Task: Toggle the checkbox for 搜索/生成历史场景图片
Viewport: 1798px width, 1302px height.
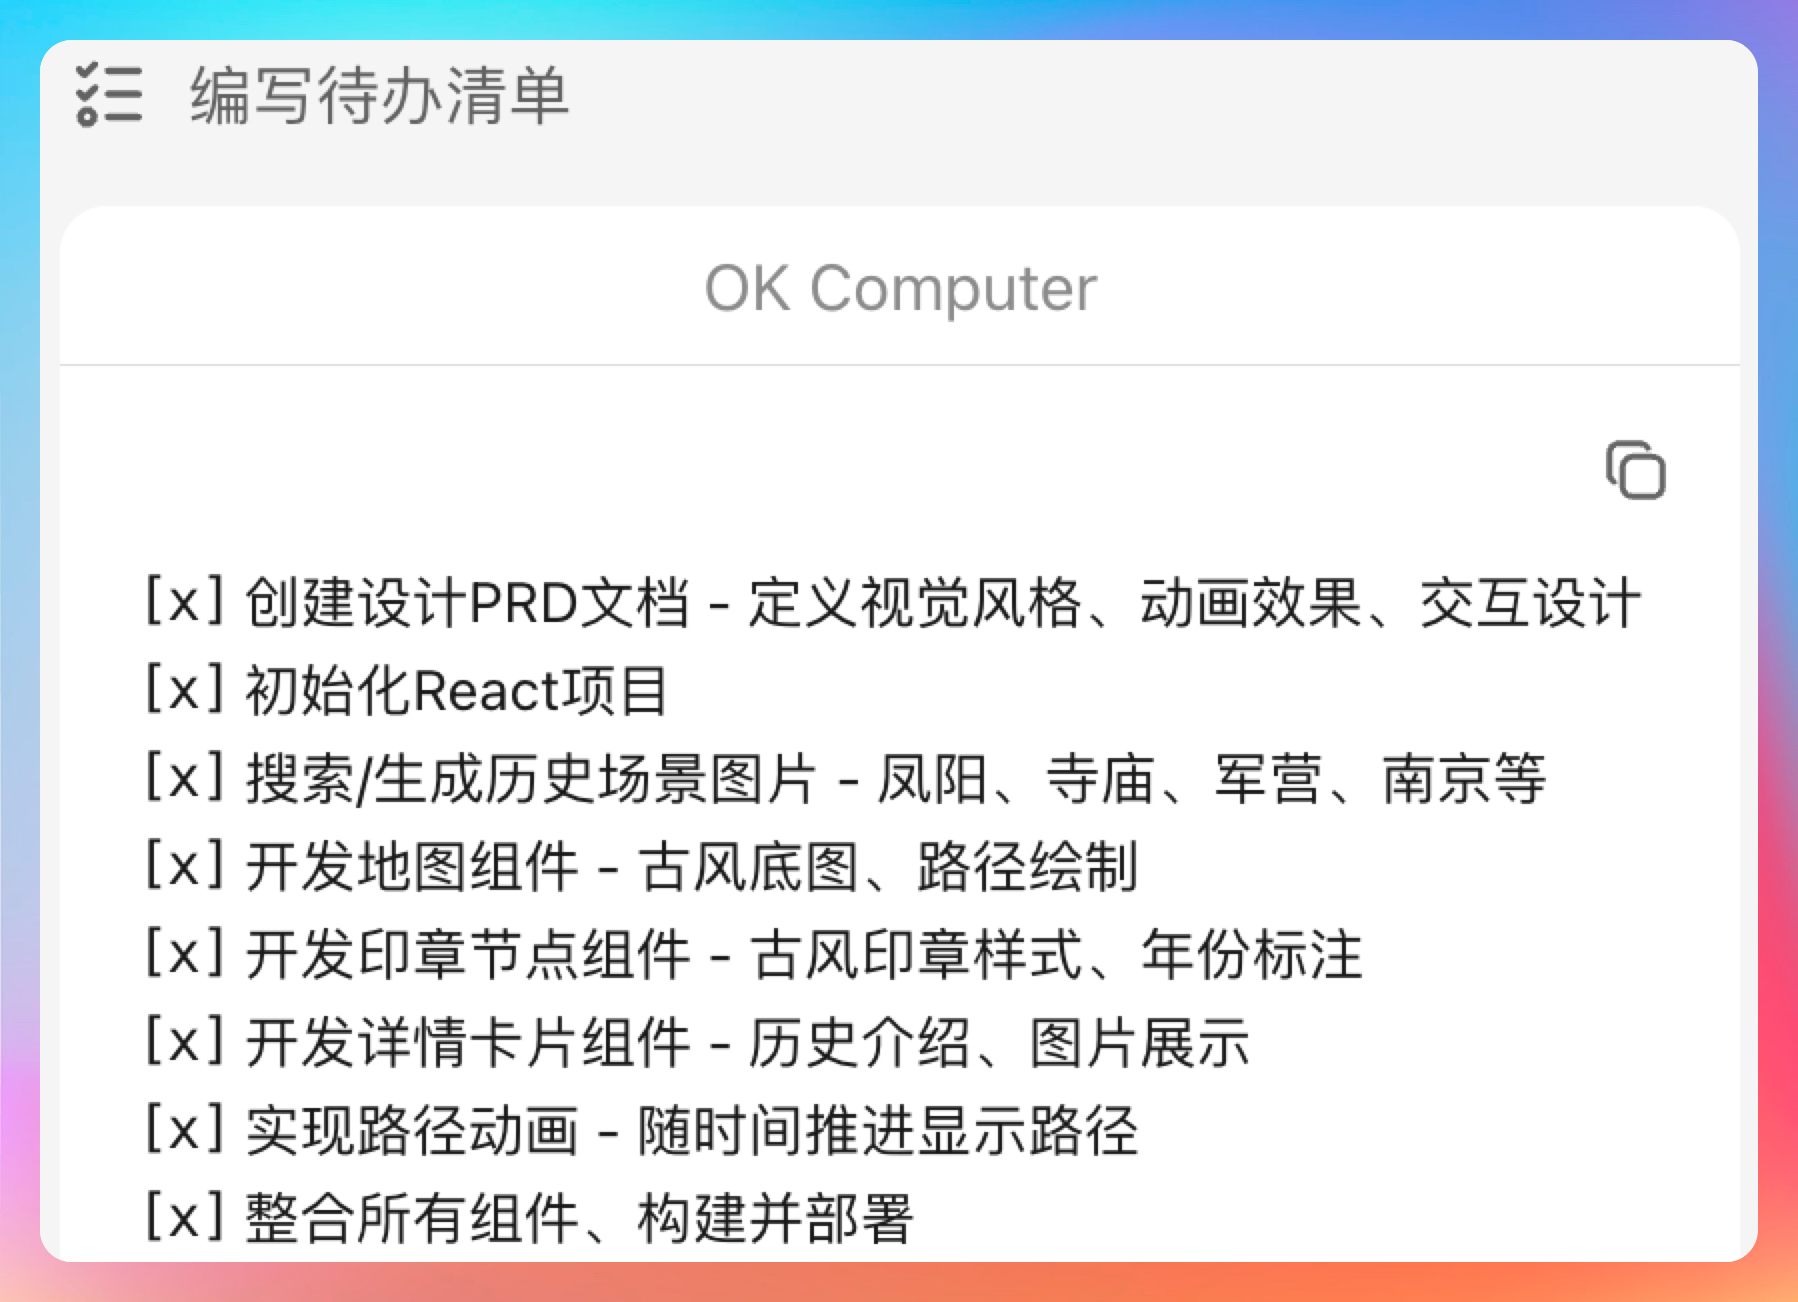Action: coord(185,778)
